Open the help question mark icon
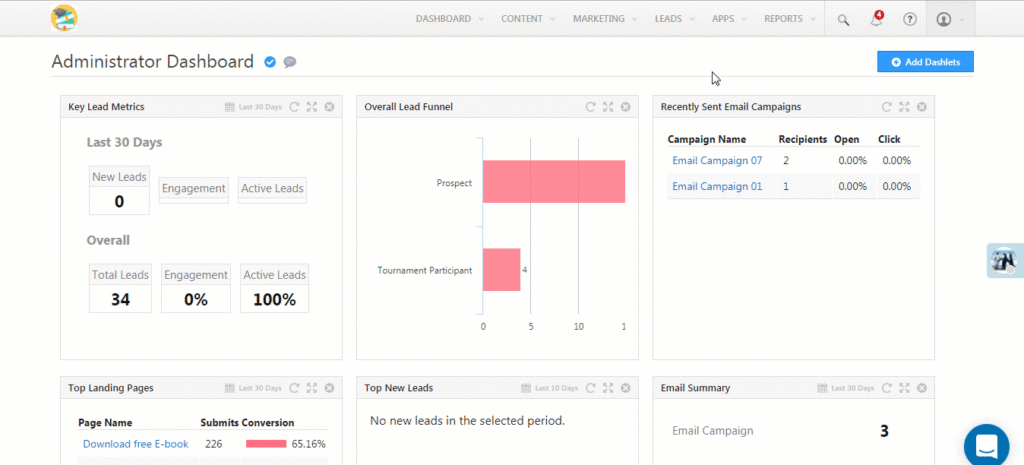Screen dimensions: 1024x465 tap(910, 19)
